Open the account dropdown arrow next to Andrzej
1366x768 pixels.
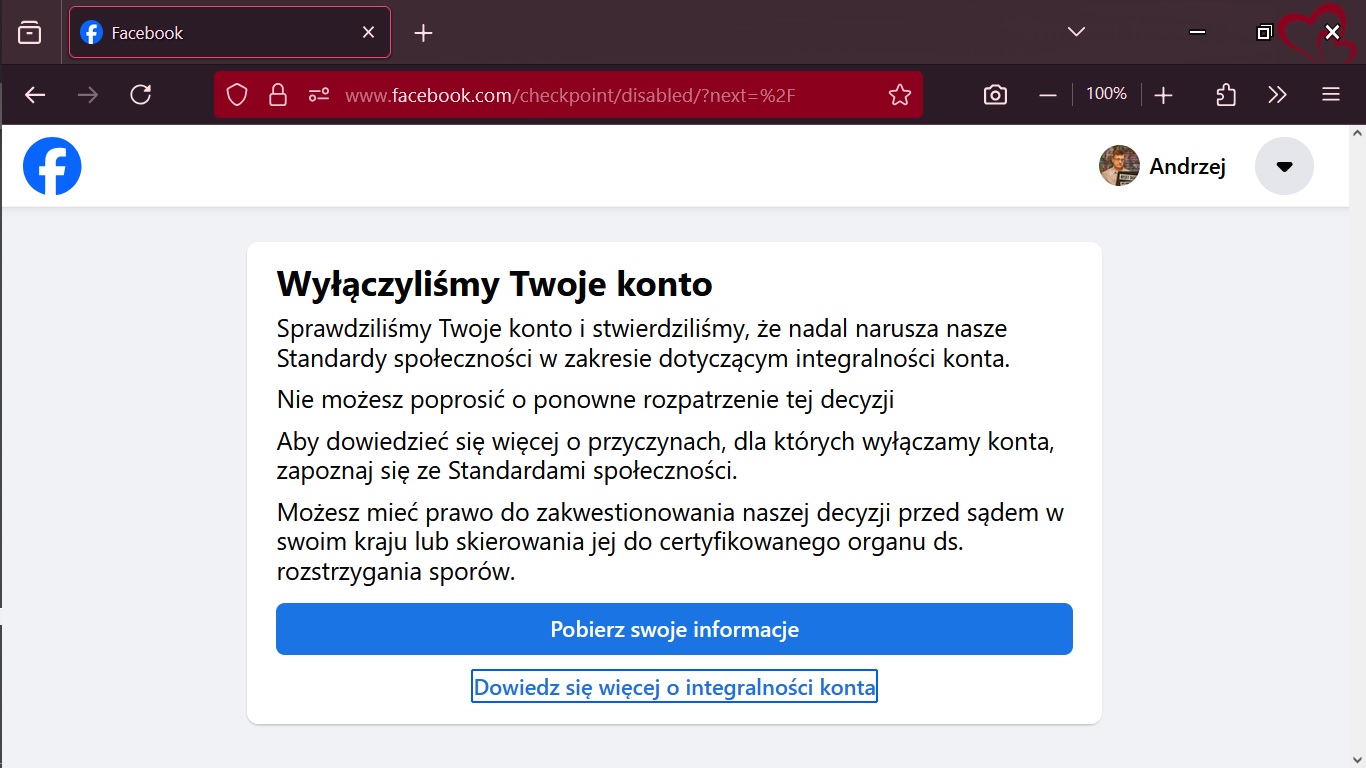[x=1284, y=166]
